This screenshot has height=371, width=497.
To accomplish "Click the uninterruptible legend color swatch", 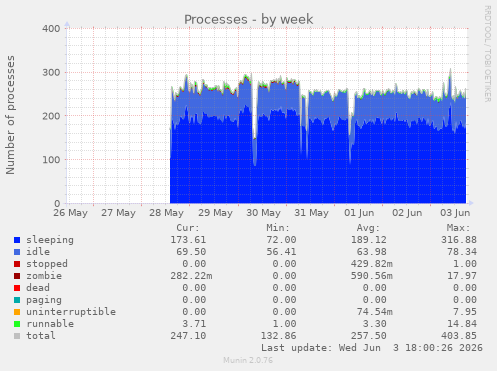I will (17, 312).
